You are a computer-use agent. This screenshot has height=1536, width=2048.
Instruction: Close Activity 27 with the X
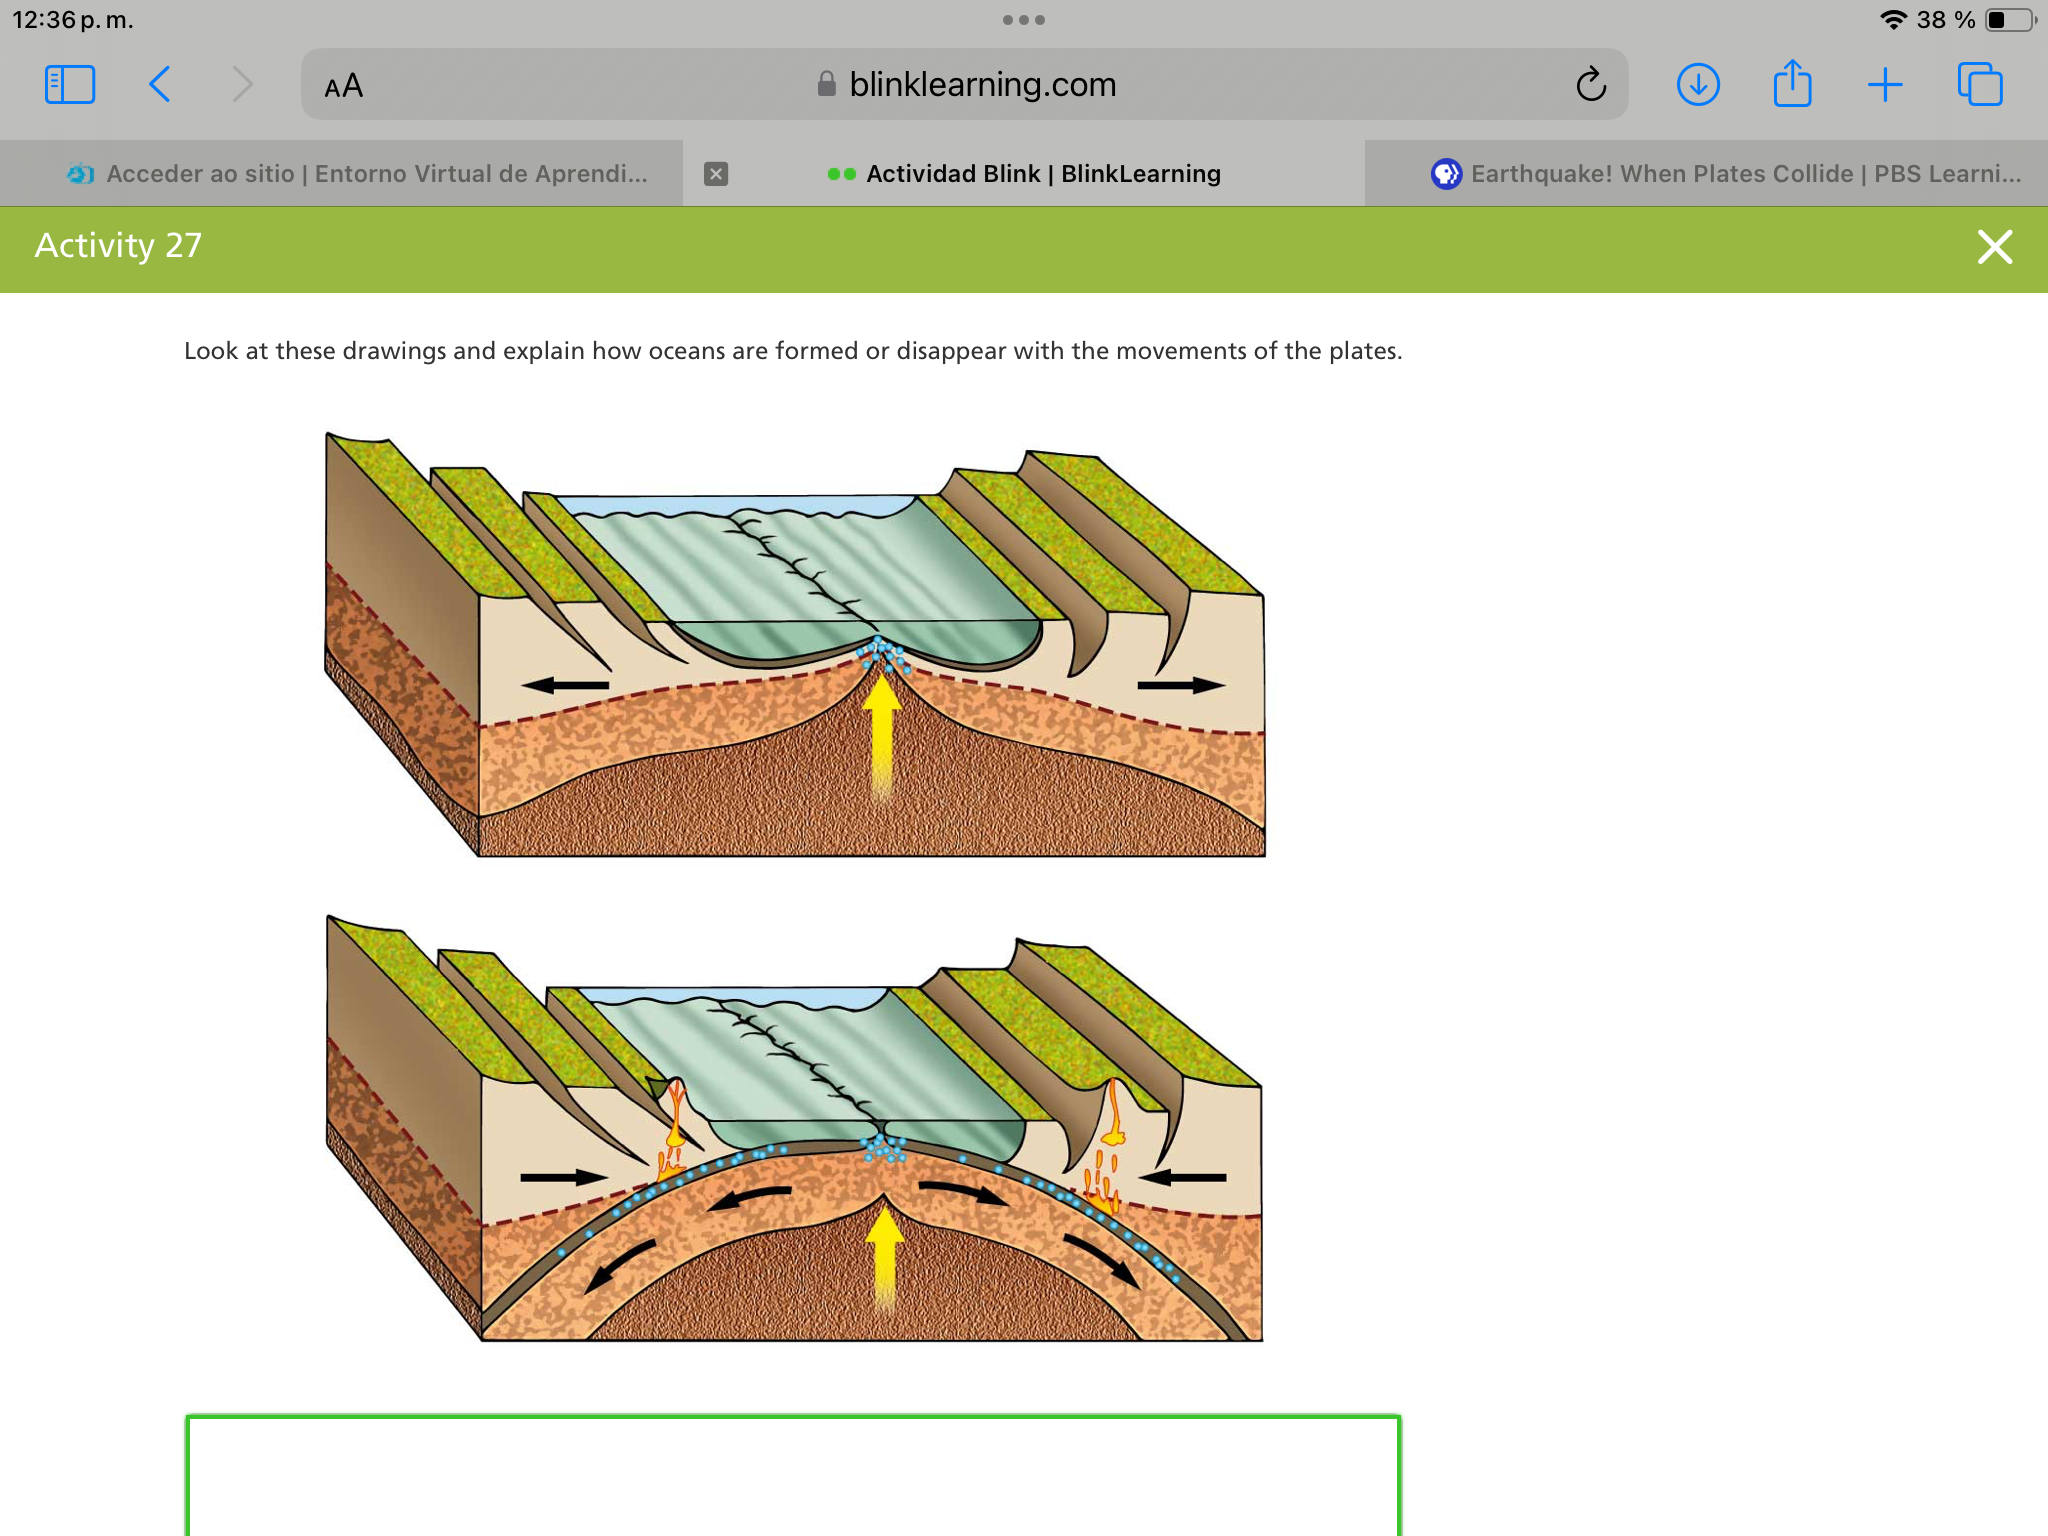tap(1994, 247)
